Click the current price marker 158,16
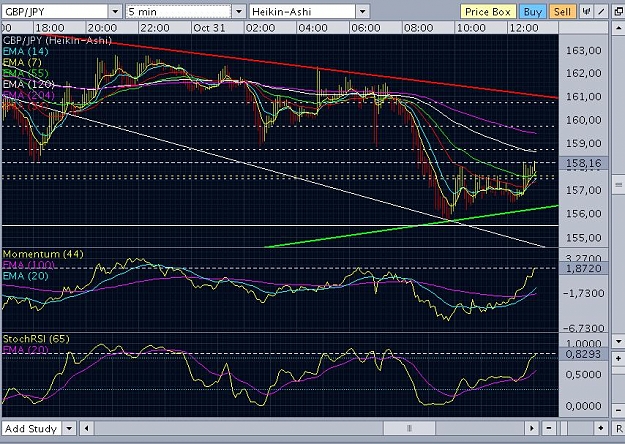 coord(584,163)
